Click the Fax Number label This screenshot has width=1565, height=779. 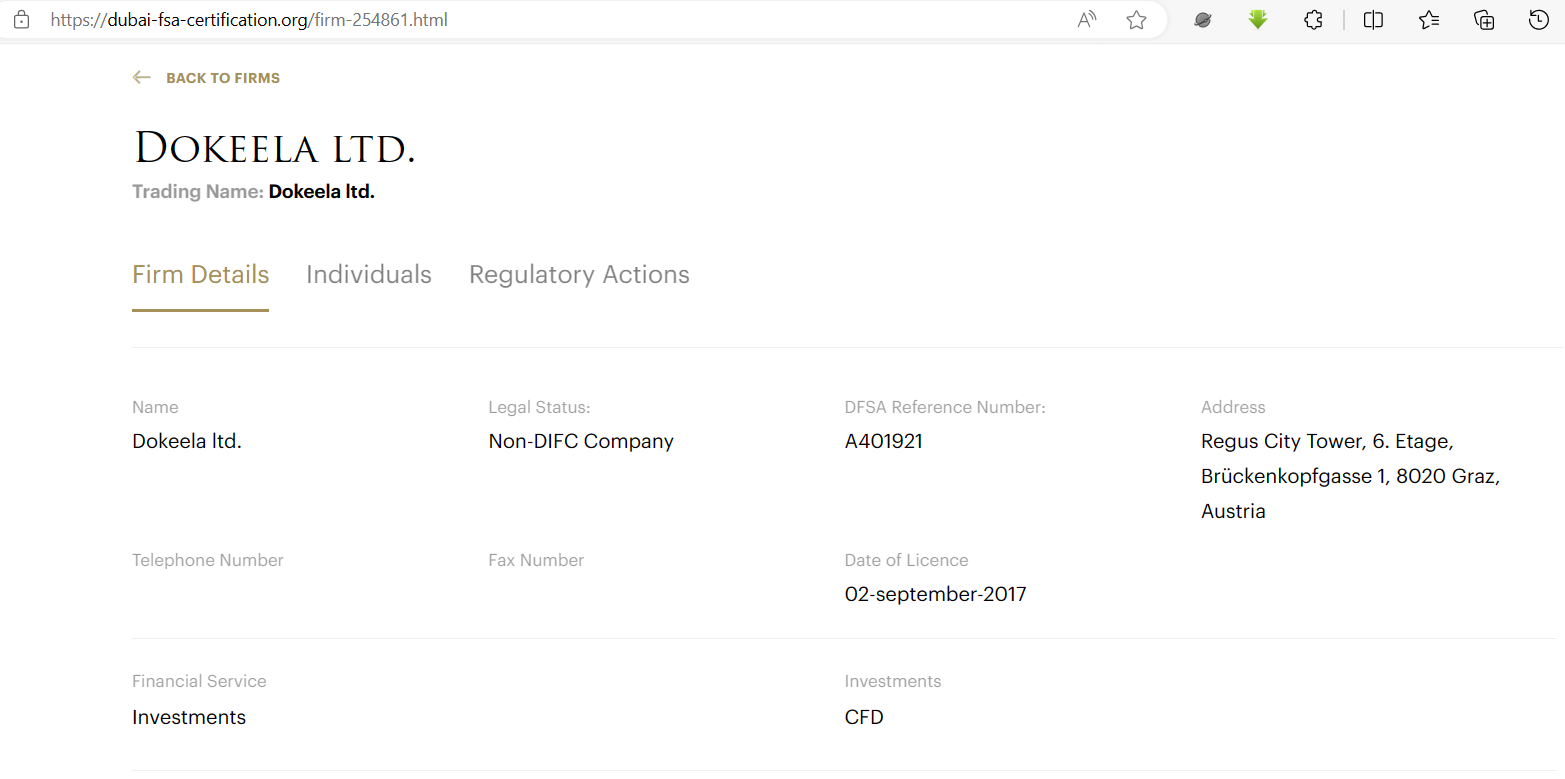click(x=536, y=560)
